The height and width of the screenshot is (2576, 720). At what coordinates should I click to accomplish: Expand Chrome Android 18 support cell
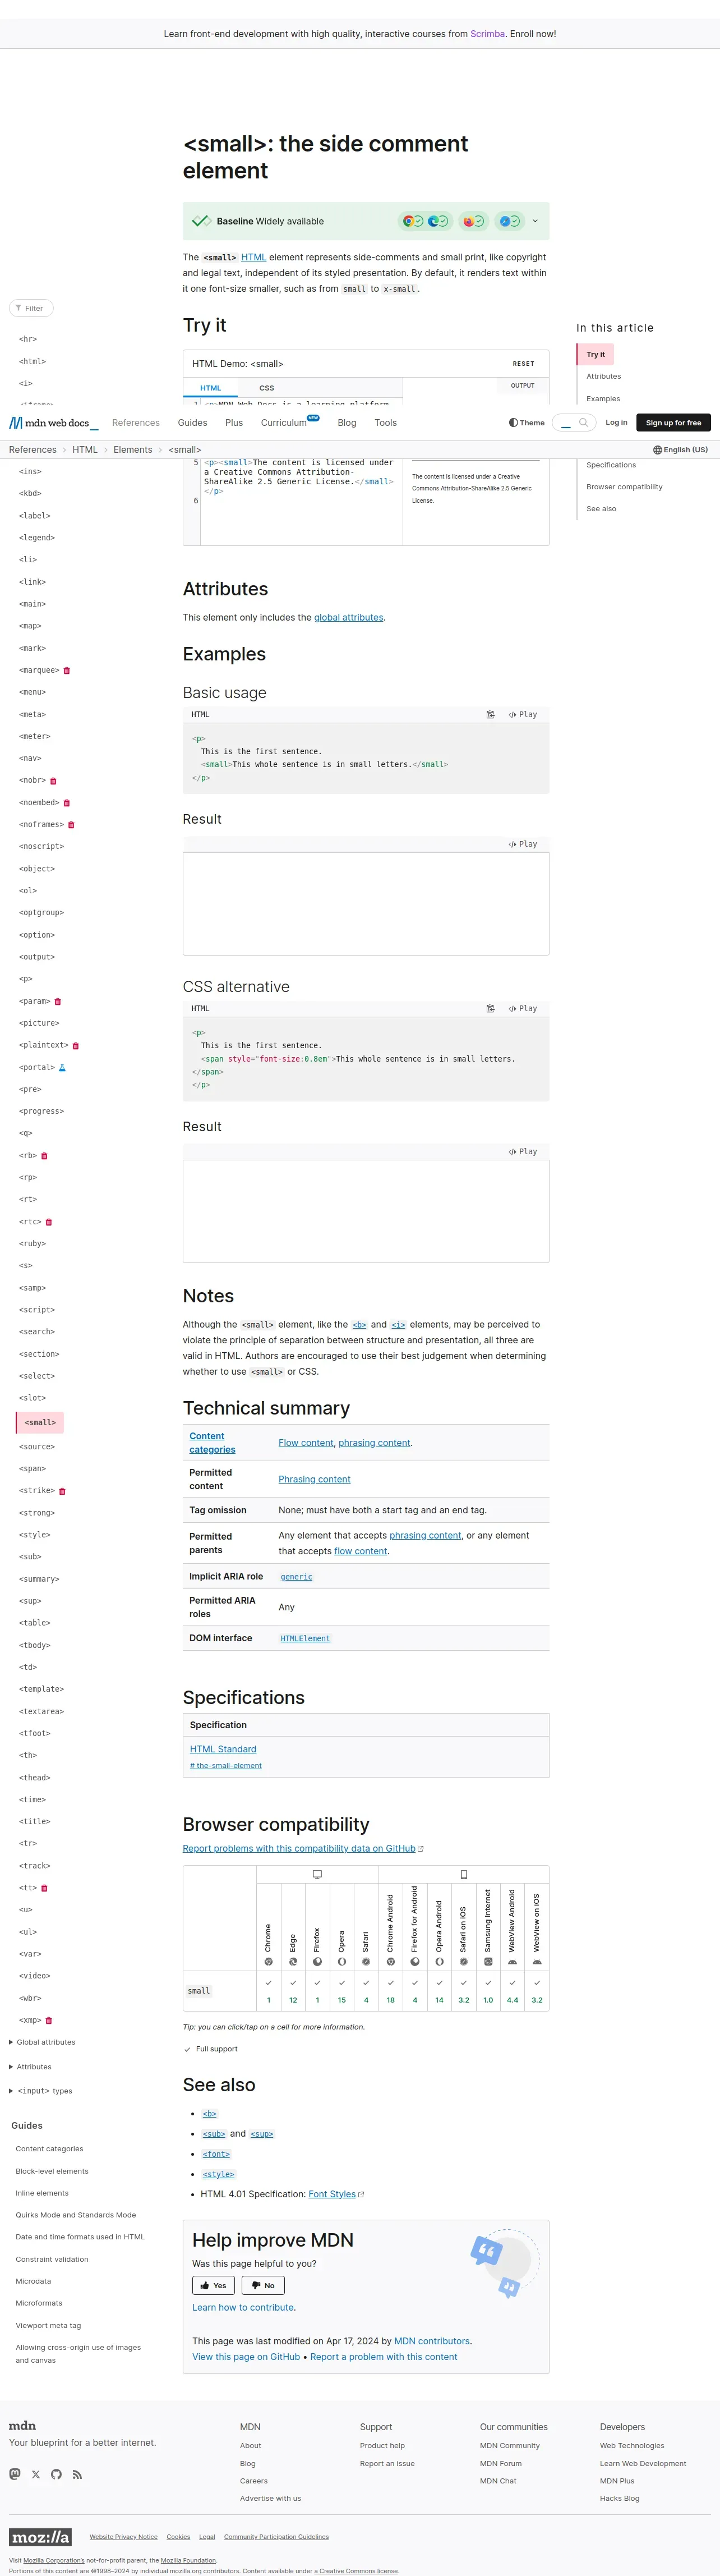click(390, 1991)
